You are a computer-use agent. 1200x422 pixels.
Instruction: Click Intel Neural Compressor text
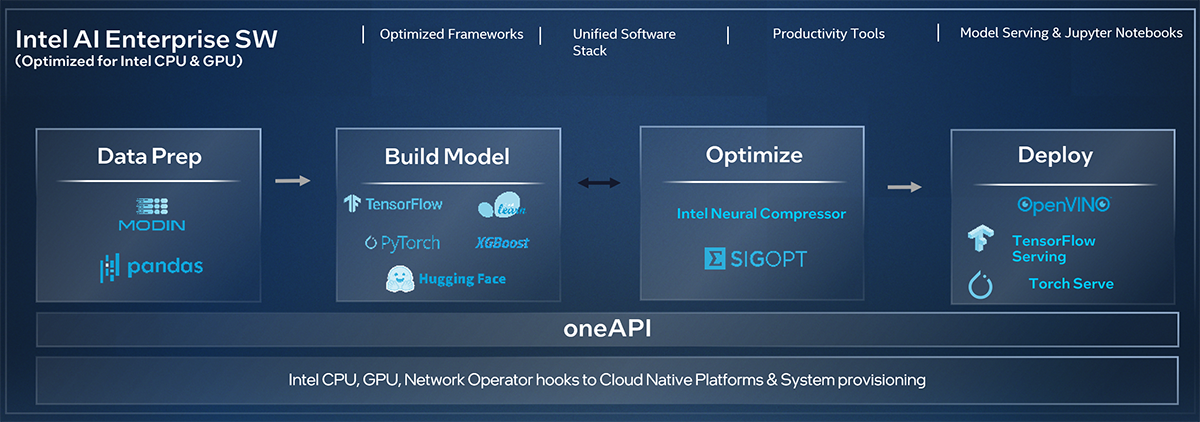761,213
